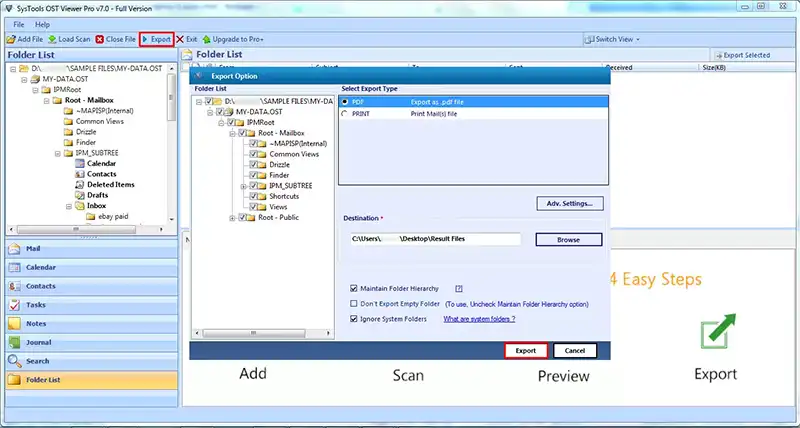Click the Adv. Settings button
Image resolution: width=800 pixels, height=428 pixels.
click(x=570, y=204)
